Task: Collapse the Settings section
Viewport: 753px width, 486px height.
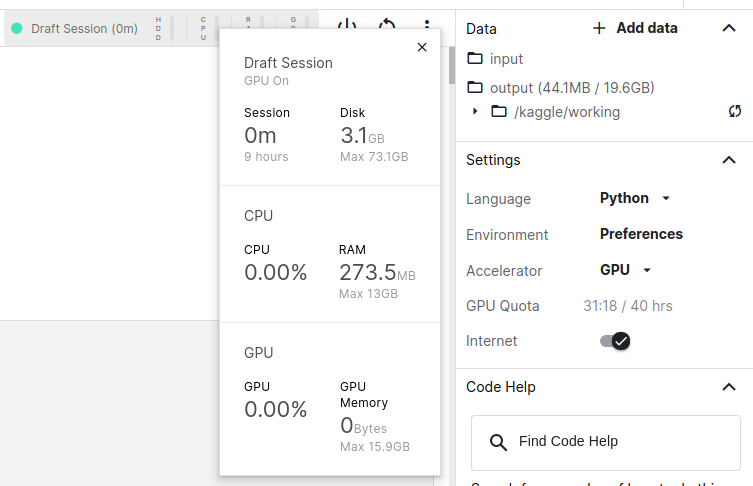Action: click(729, 160)
